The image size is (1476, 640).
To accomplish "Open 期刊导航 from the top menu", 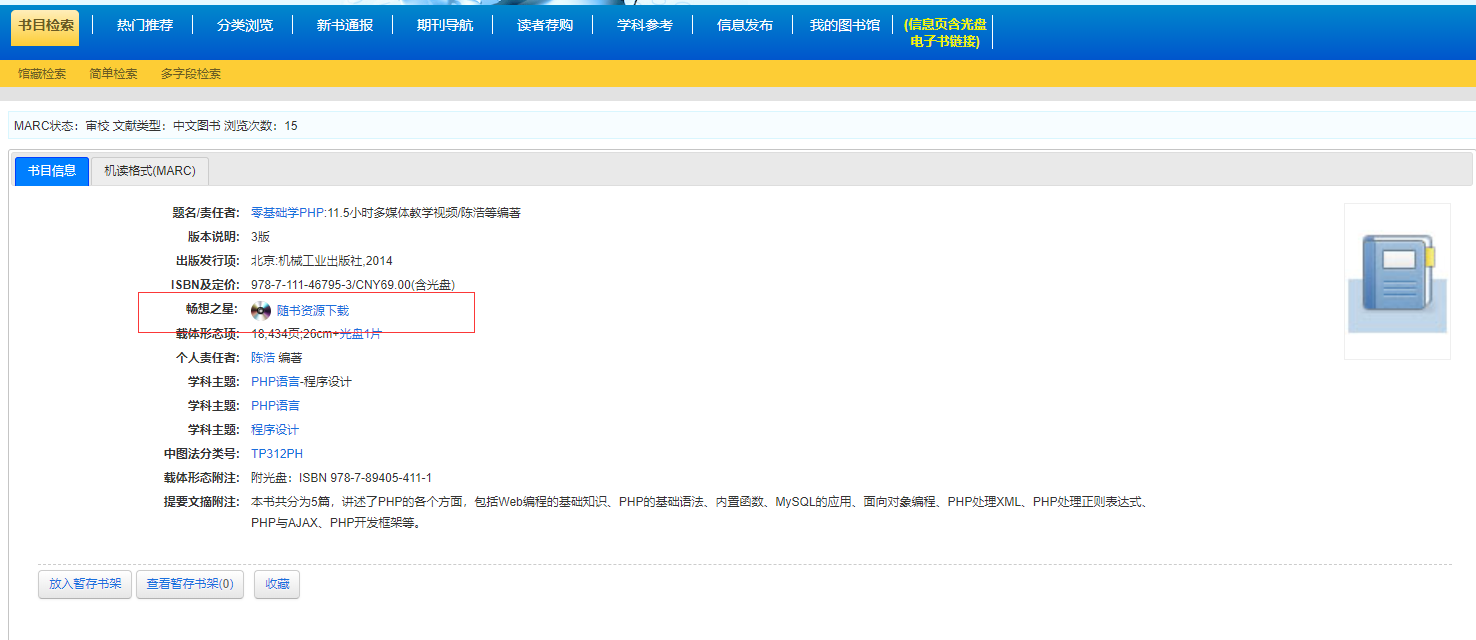I will click(445, 26).
